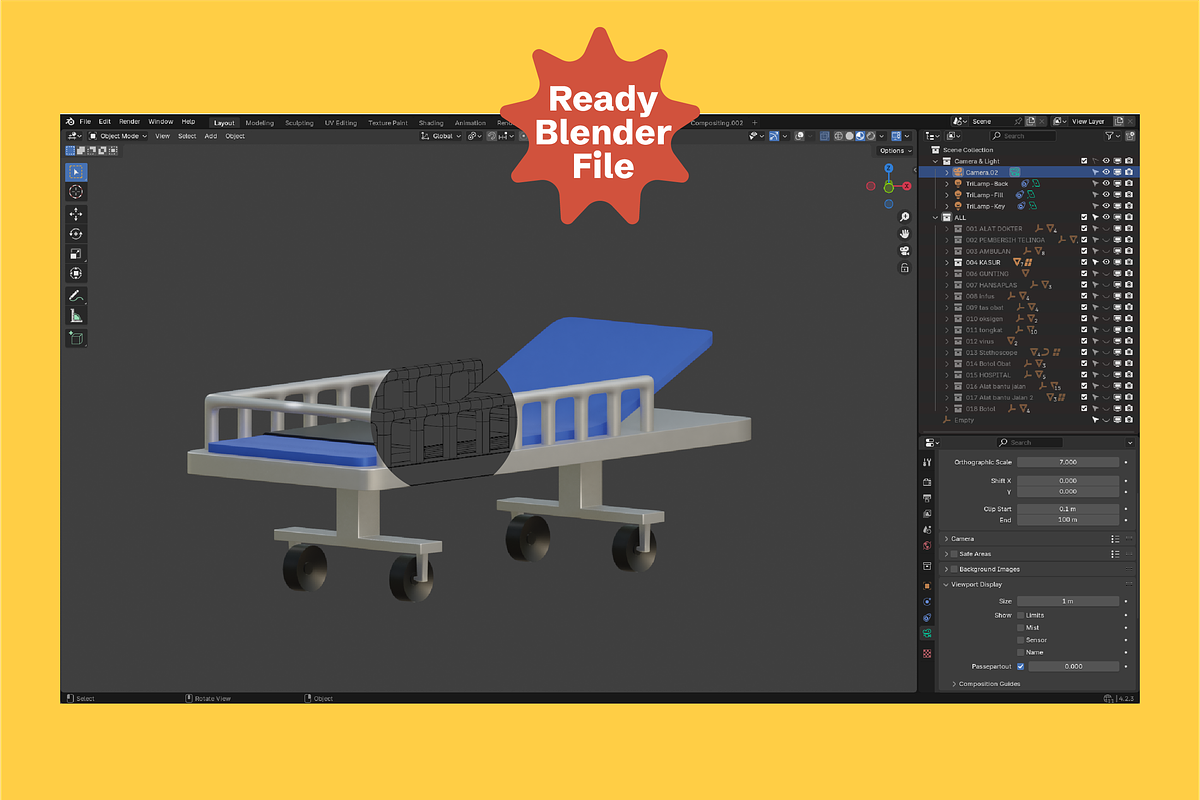
Task: Click the lock camera to view icon
Action: 904,268
